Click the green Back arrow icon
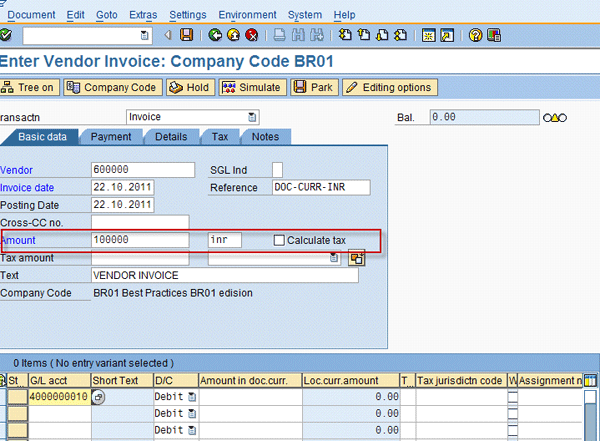The image size is (600, 441). (215, 35)
